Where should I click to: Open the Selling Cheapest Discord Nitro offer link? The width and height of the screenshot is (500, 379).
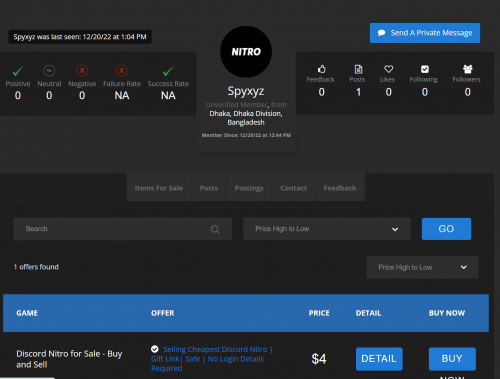tap(212, 359)
